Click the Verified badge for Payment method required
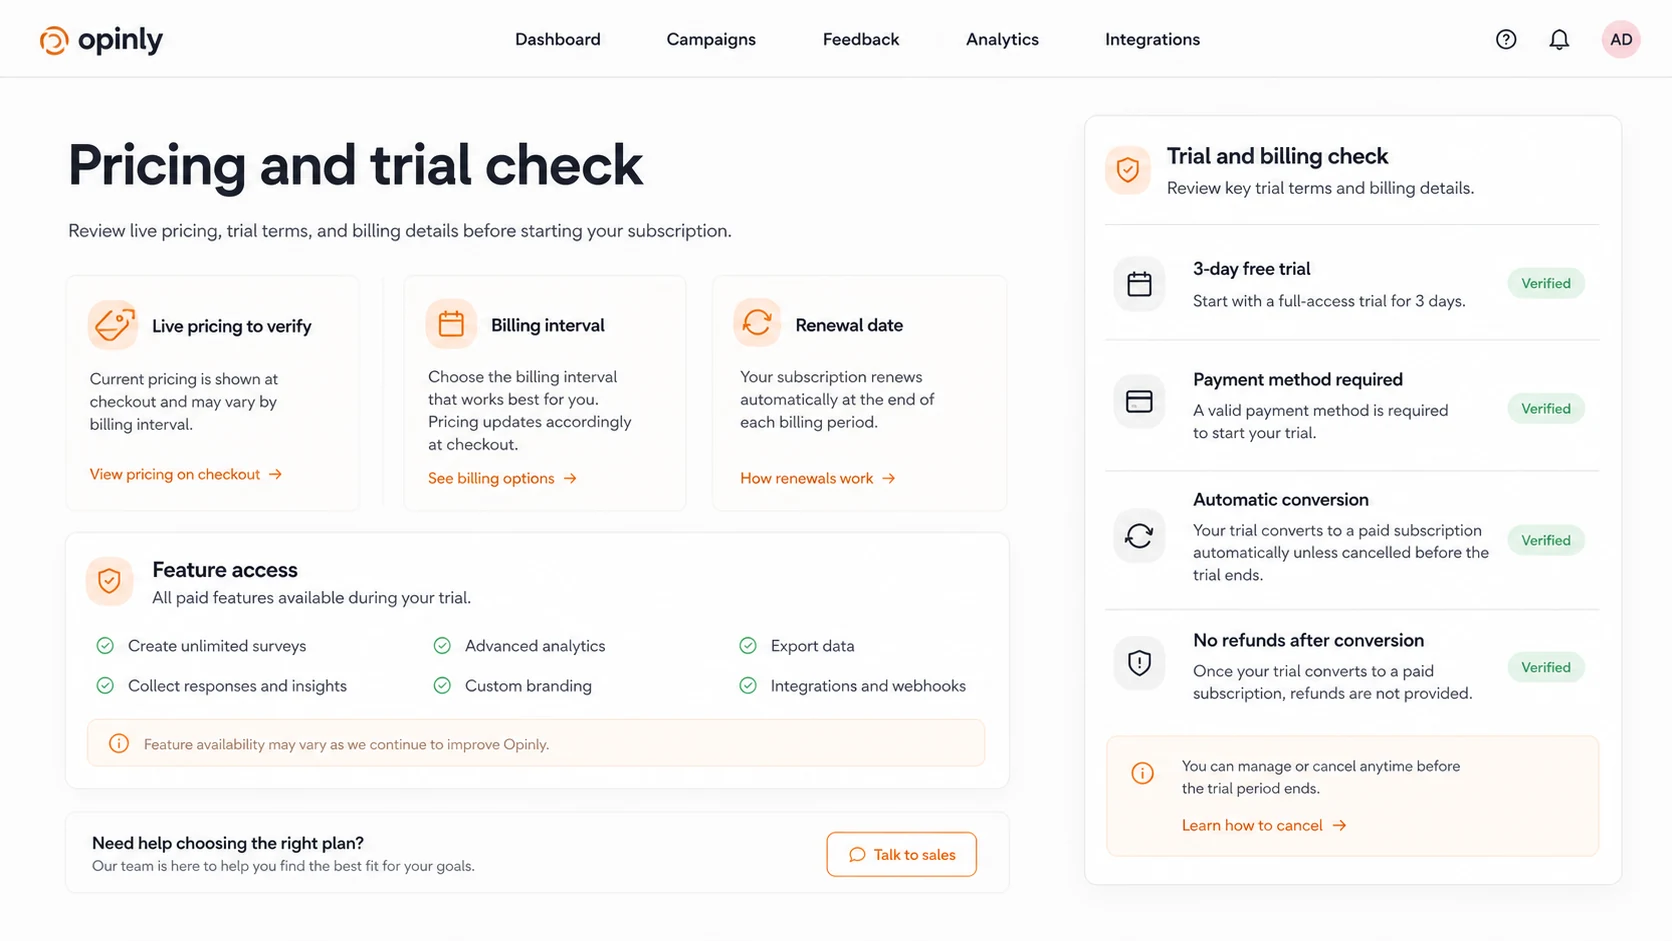The height and width of the screenshot is (941, 1672). click(x=1546, y=408)
